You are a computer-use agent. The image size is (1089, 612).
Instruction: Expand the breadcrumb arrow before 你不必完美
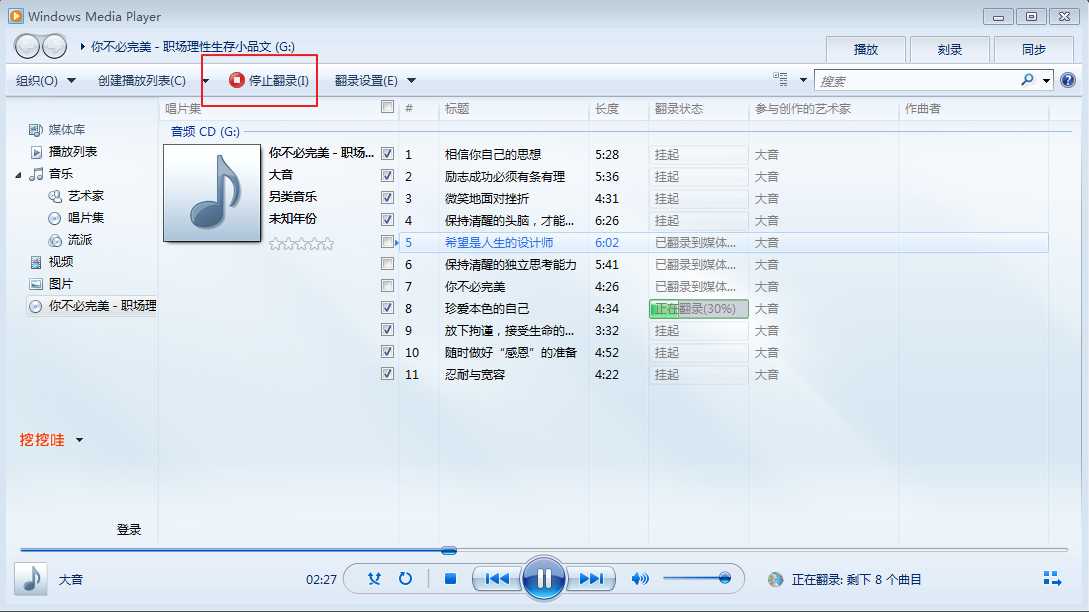tap(82, 47)
